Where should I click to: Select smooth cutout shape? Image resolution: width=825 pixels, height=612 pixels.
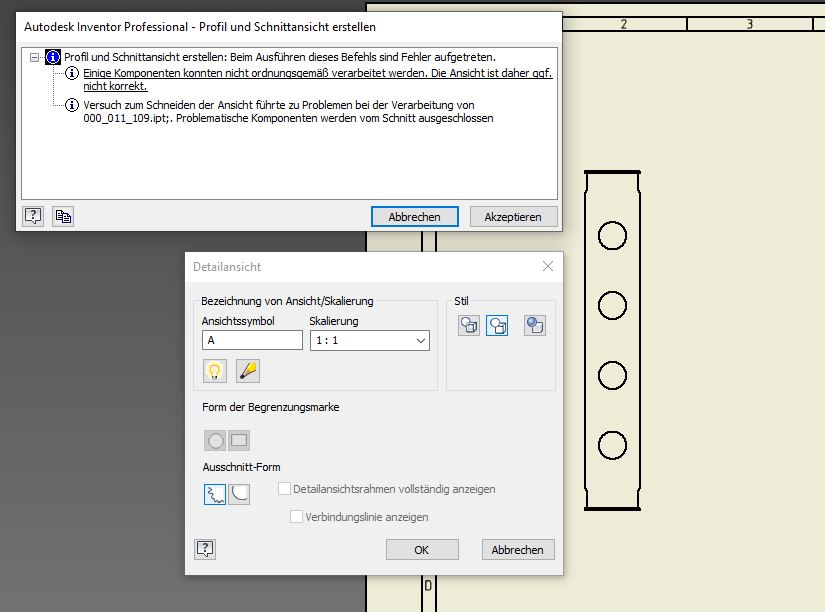coord(239,494)
